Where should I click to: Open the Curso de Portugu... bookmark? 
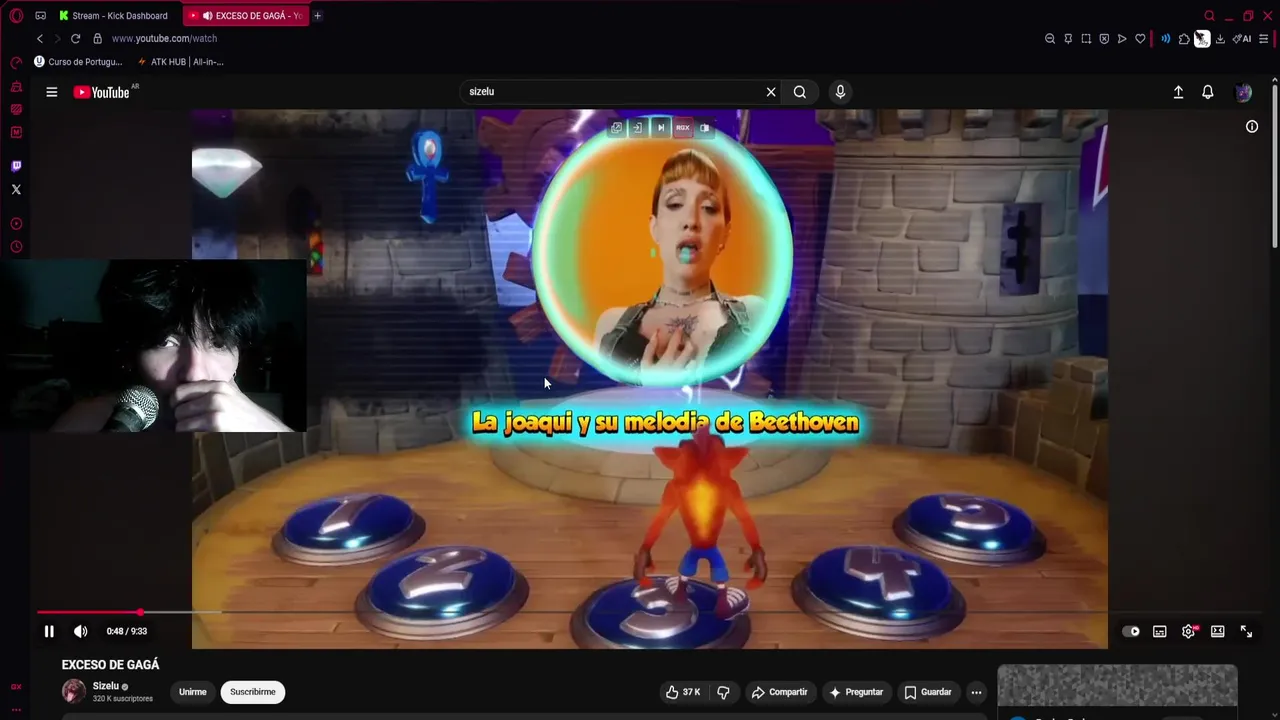click(78, 62)
